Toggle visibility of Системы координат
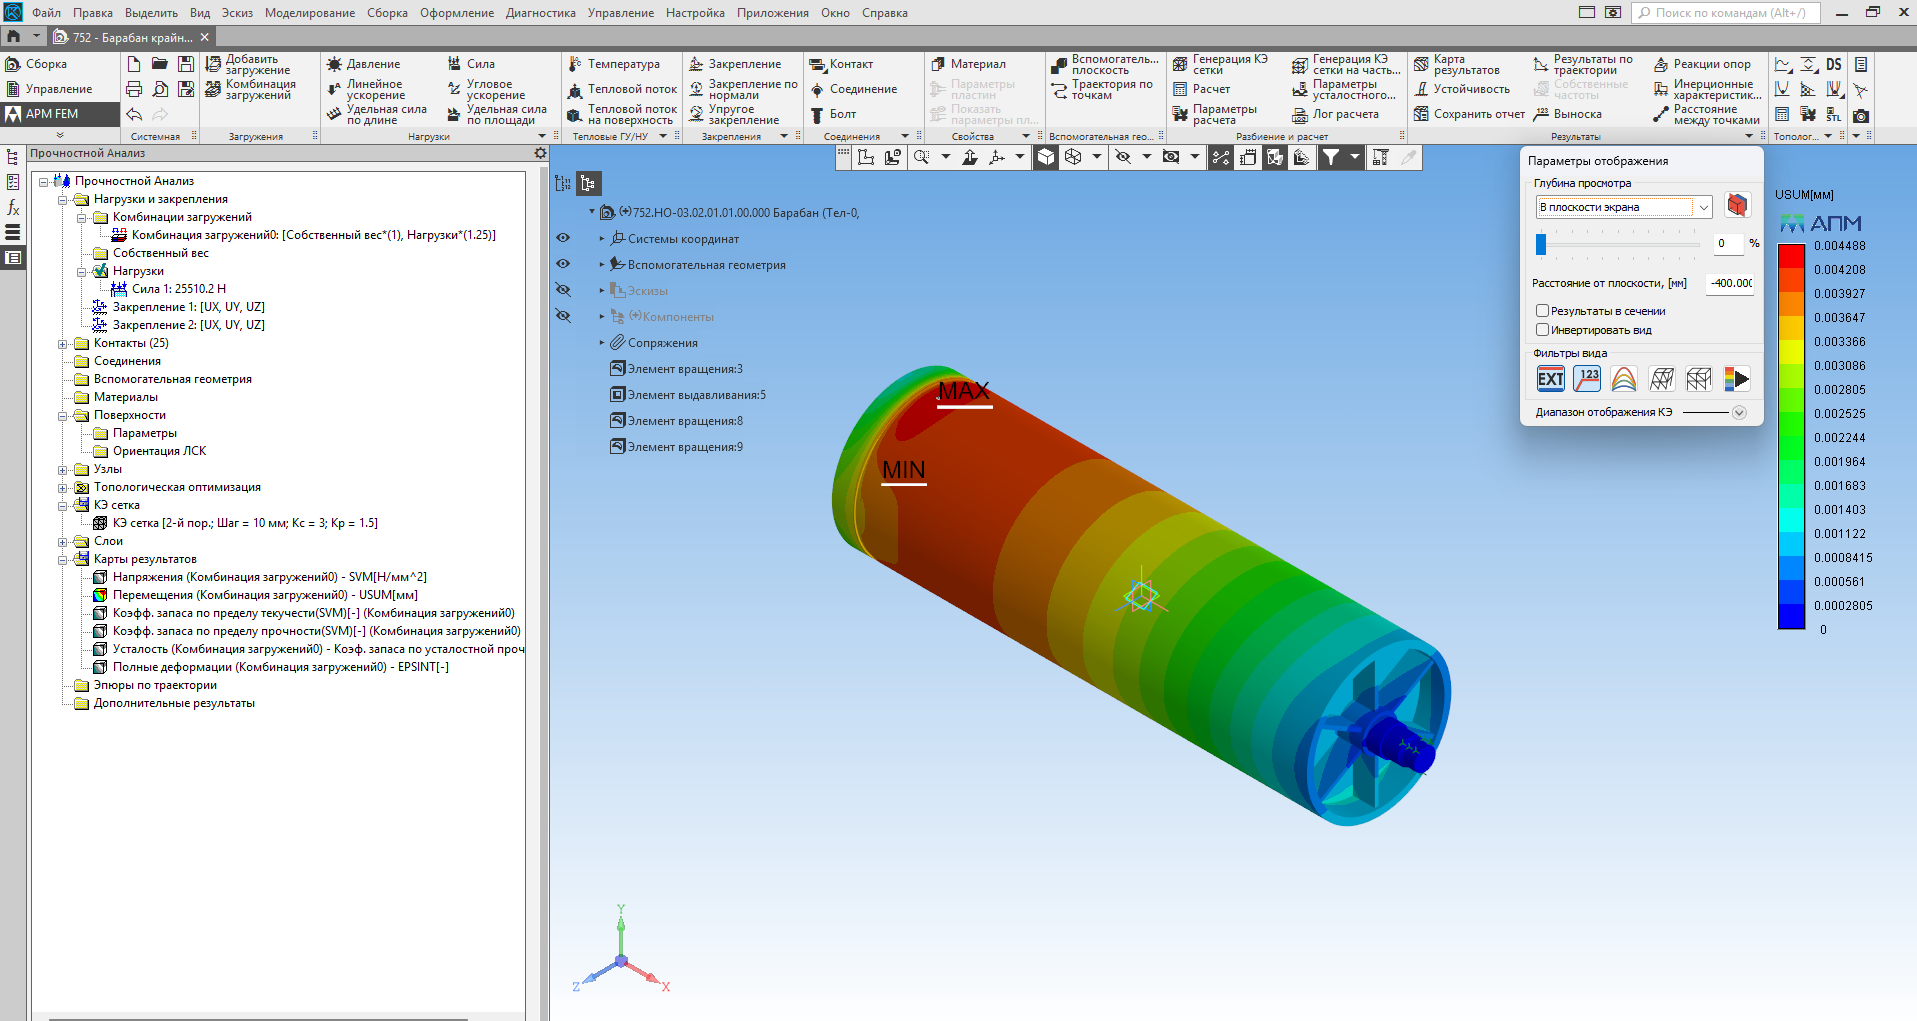This screenshot has width=1917, height=1021. click(x=563, y=238)
